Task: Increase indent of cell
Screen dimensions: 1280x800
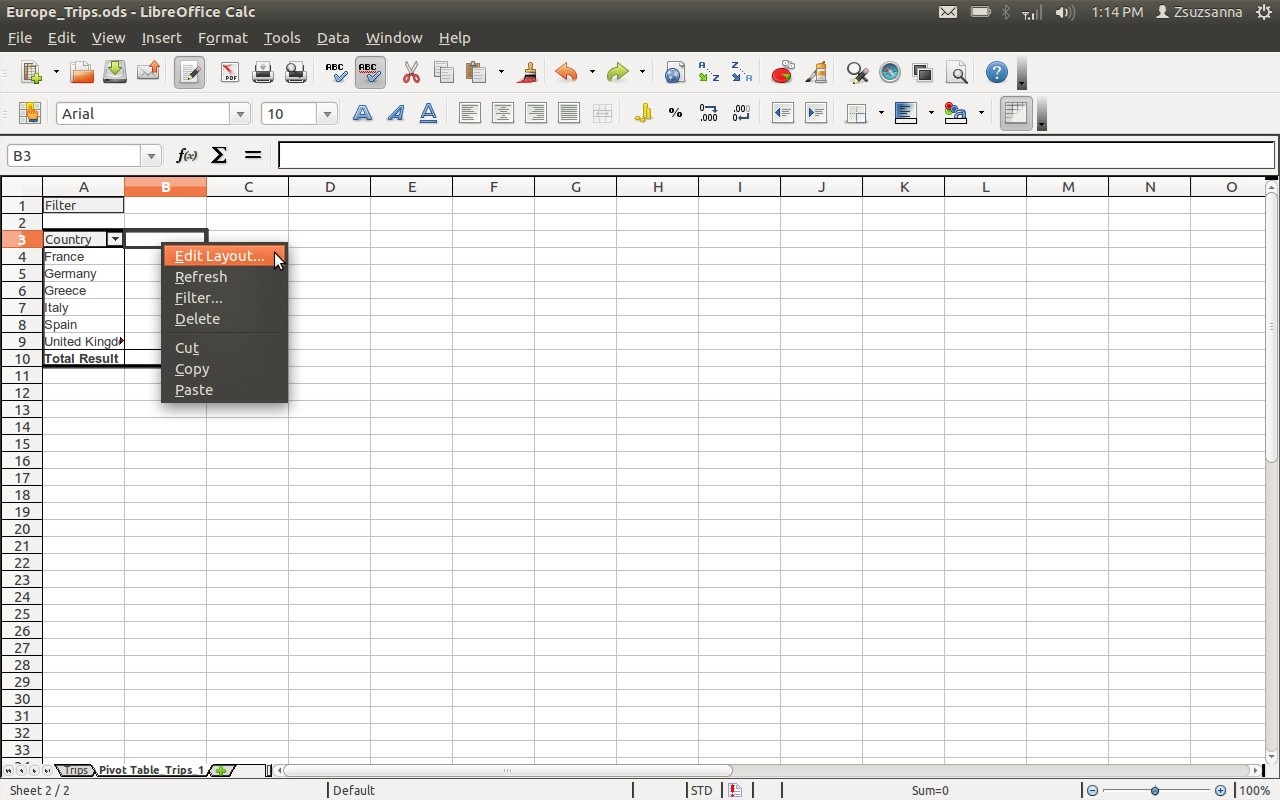Action: (816, 113)
